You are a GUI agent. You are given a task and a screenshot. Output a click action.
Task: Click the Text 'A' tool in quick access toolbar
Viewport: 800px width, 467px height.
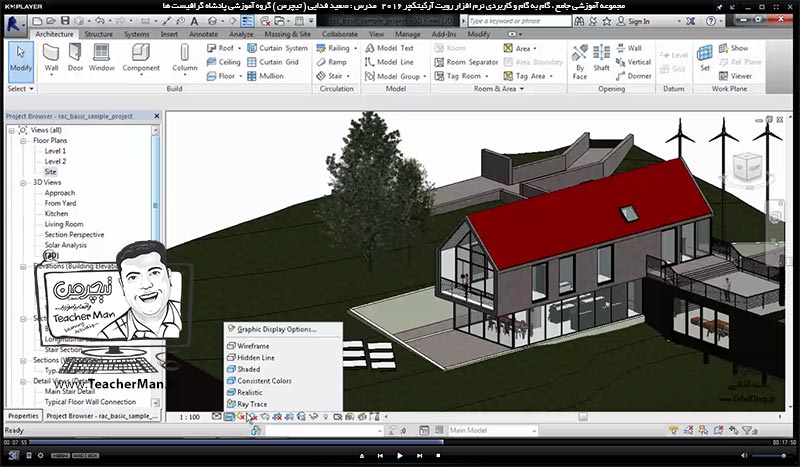click(194, 21)
